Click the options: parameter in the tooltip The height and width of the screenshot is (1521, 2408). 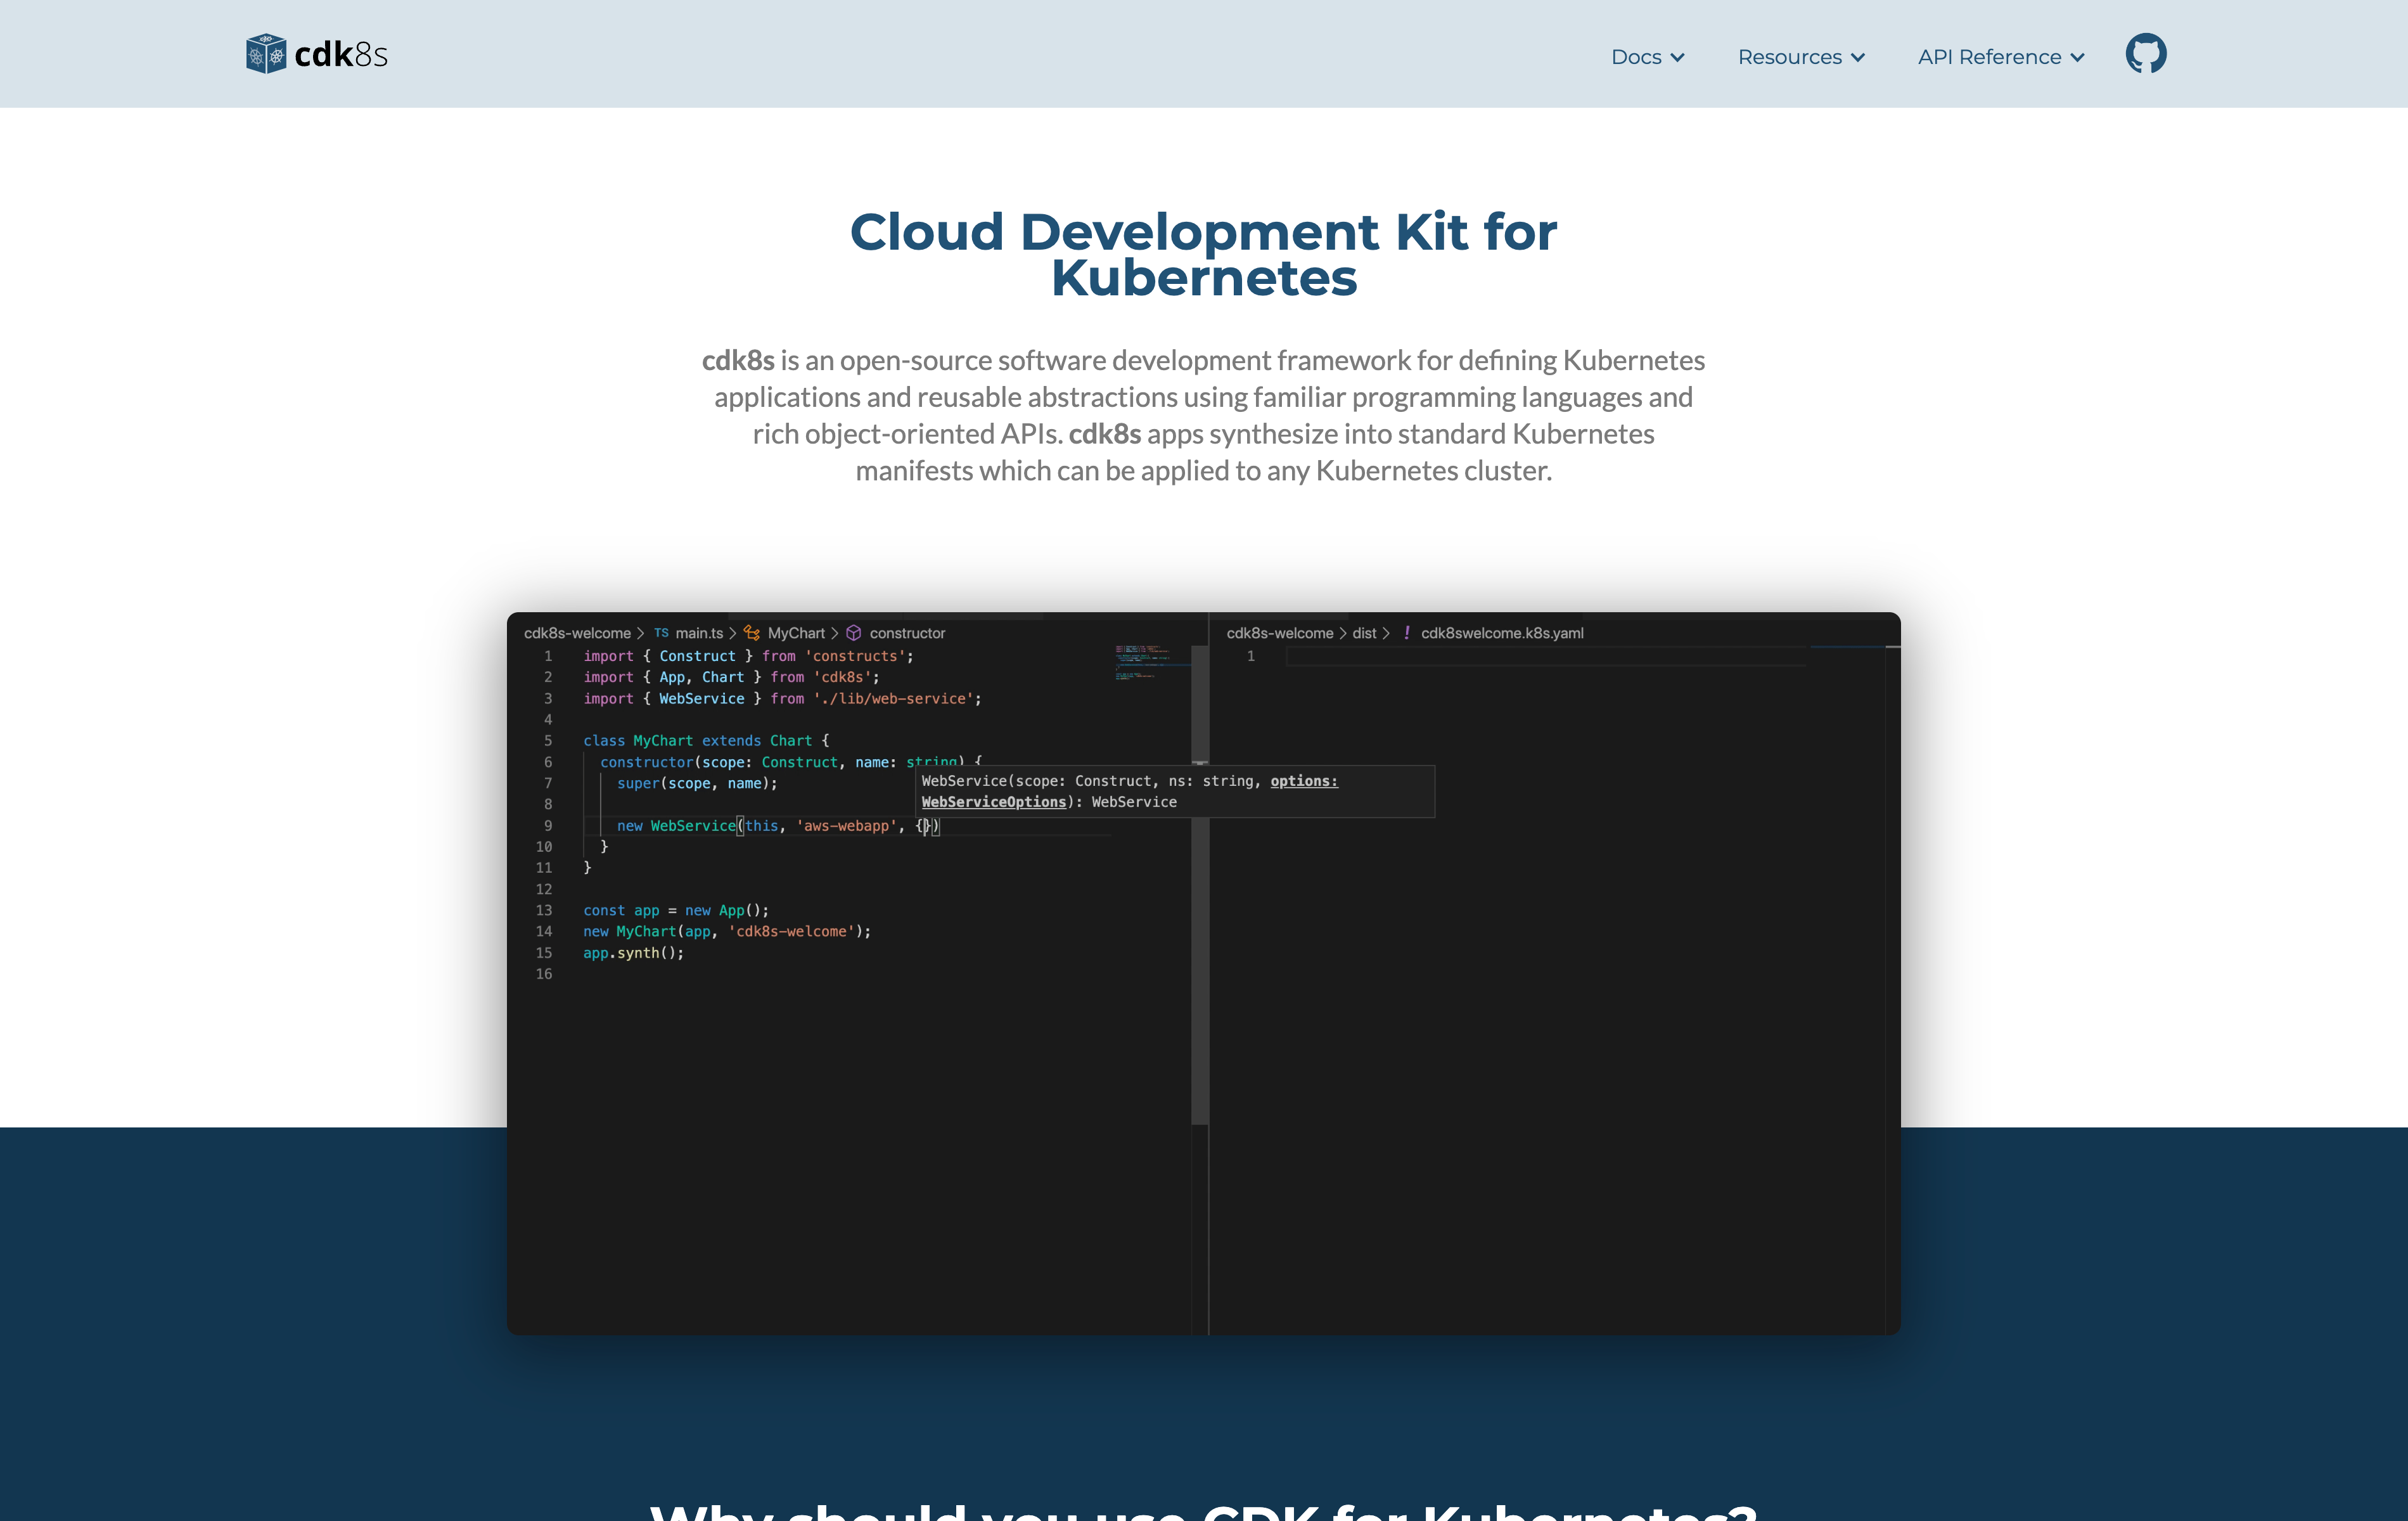1304,781
